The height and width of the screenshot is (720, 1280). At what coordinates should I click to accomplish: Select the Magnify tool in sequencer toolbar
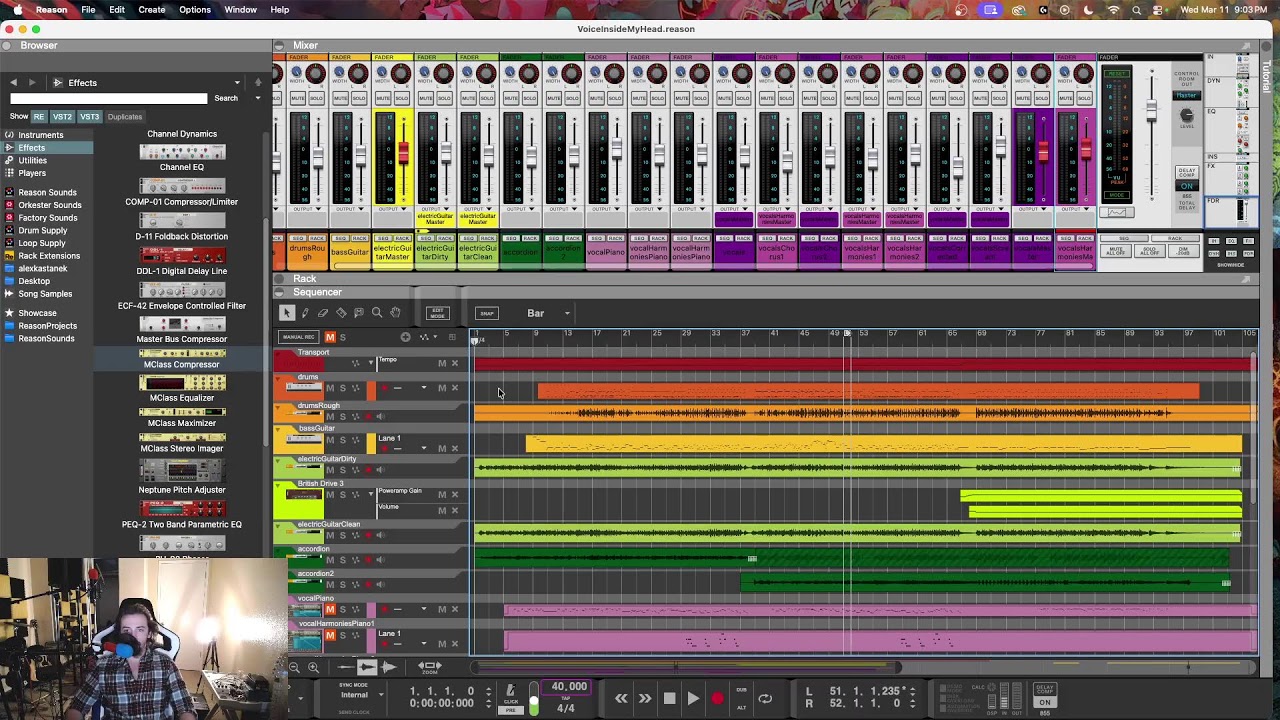377,313
